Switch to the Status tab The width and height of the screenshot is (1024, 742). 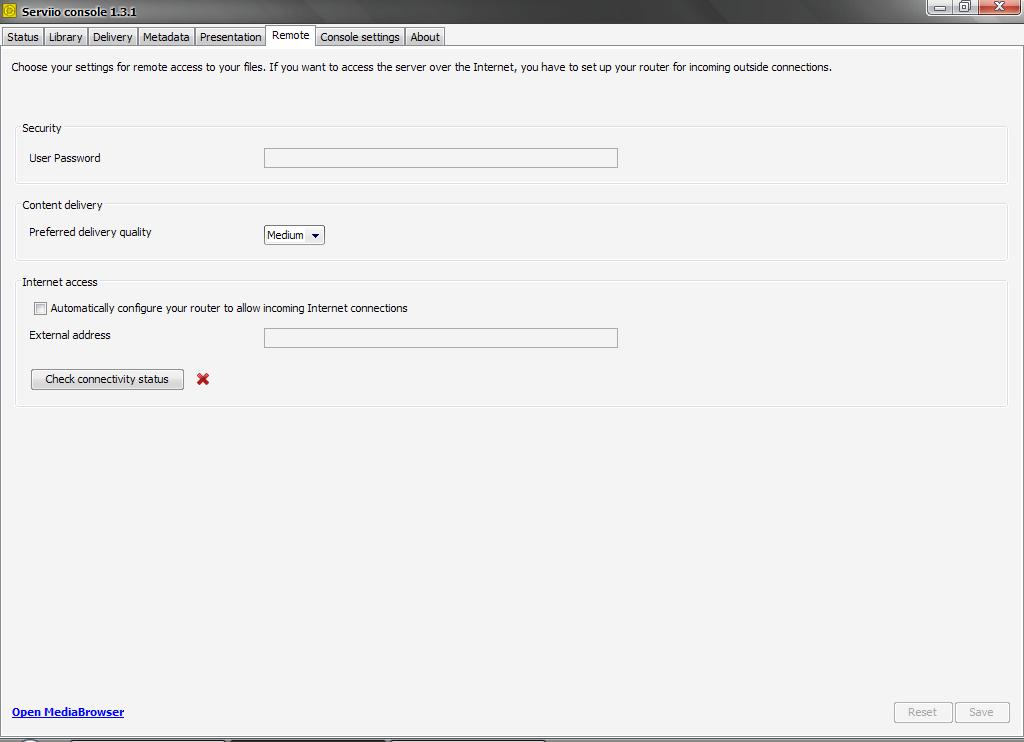[x=22, y=37]
